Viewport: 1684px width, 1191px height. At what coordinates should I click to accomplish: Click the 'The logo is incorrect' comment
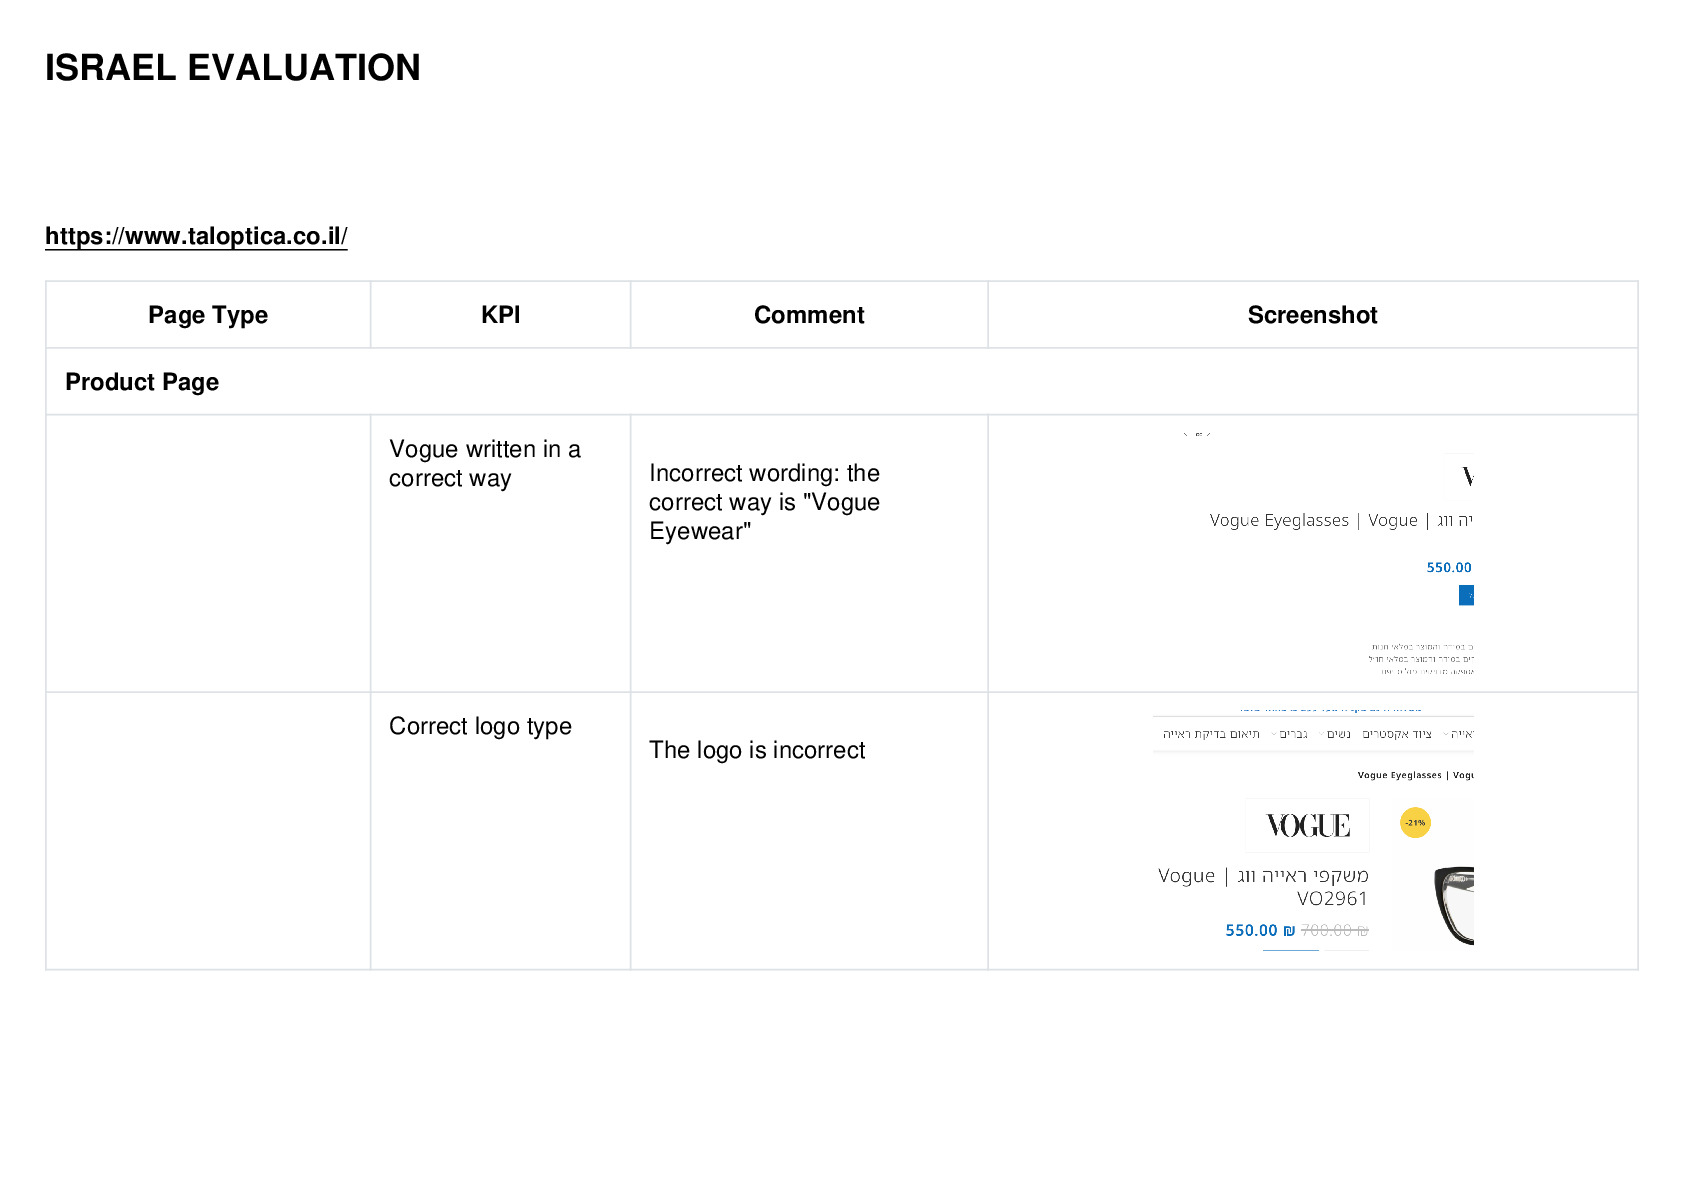pyautogui.click(x=757, y=750)
